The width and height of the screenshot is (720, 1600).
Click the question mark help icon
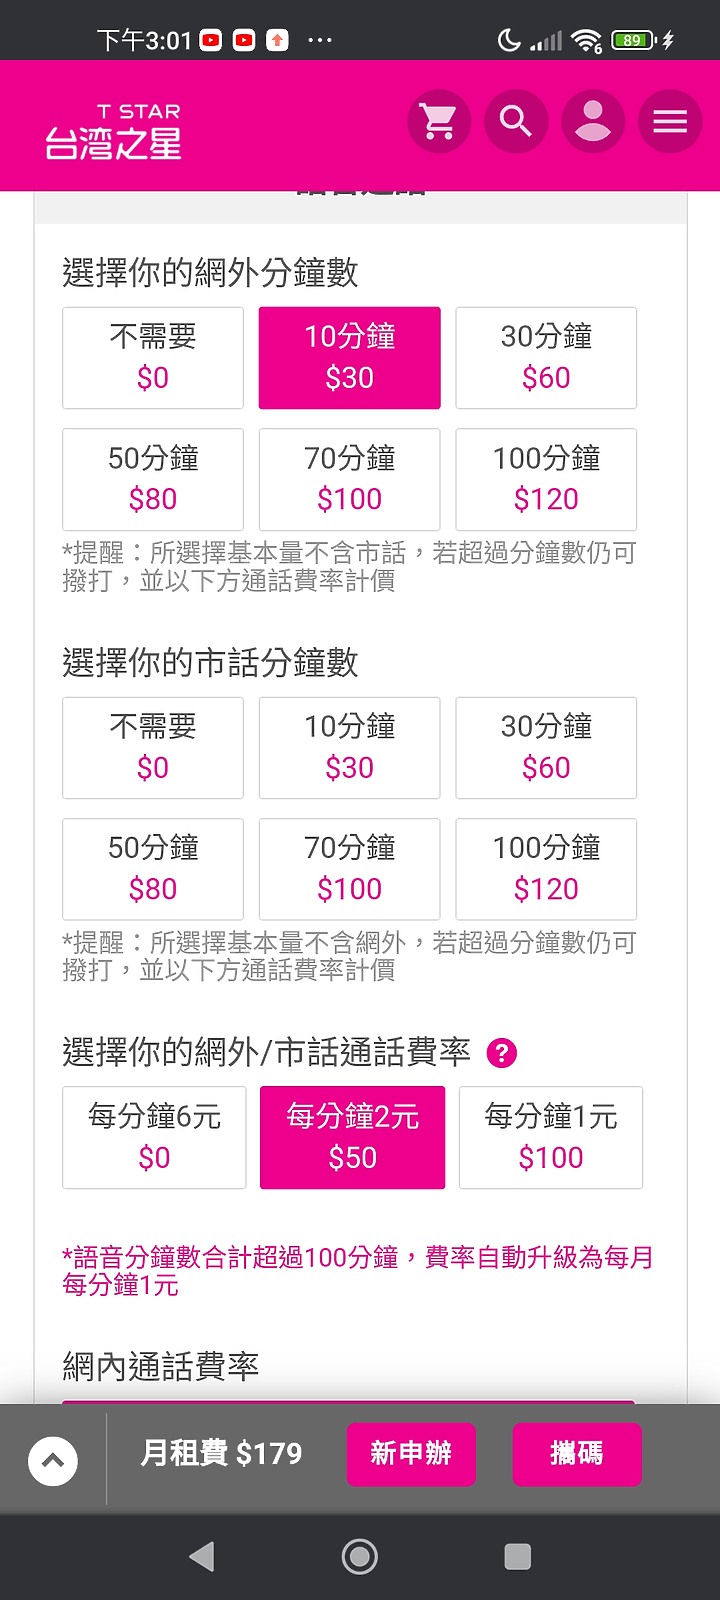click(x=502, y=1053)
